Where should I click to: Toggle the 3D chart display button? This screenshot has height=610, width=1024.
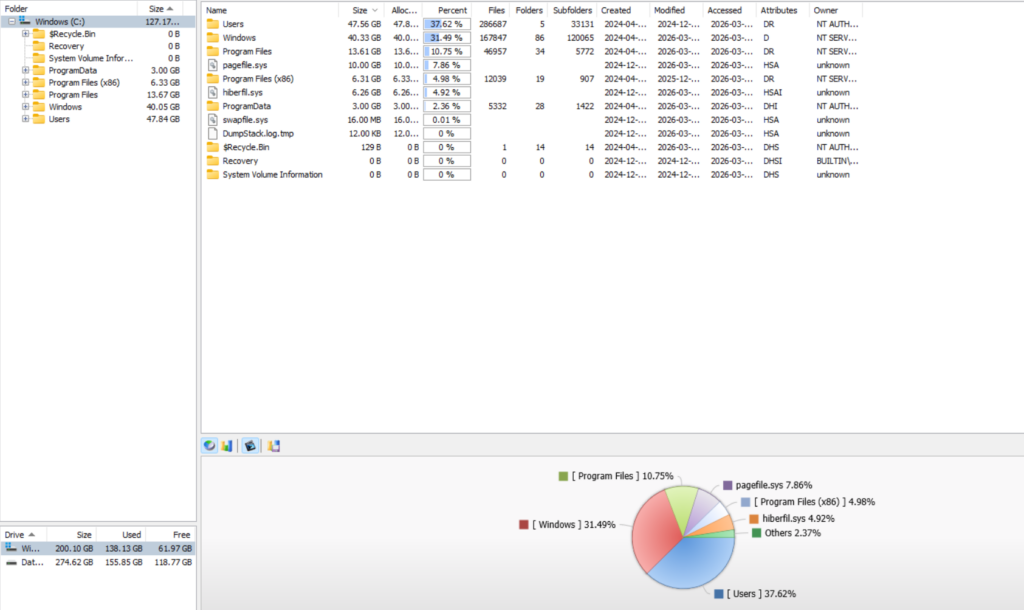(250, 446)
